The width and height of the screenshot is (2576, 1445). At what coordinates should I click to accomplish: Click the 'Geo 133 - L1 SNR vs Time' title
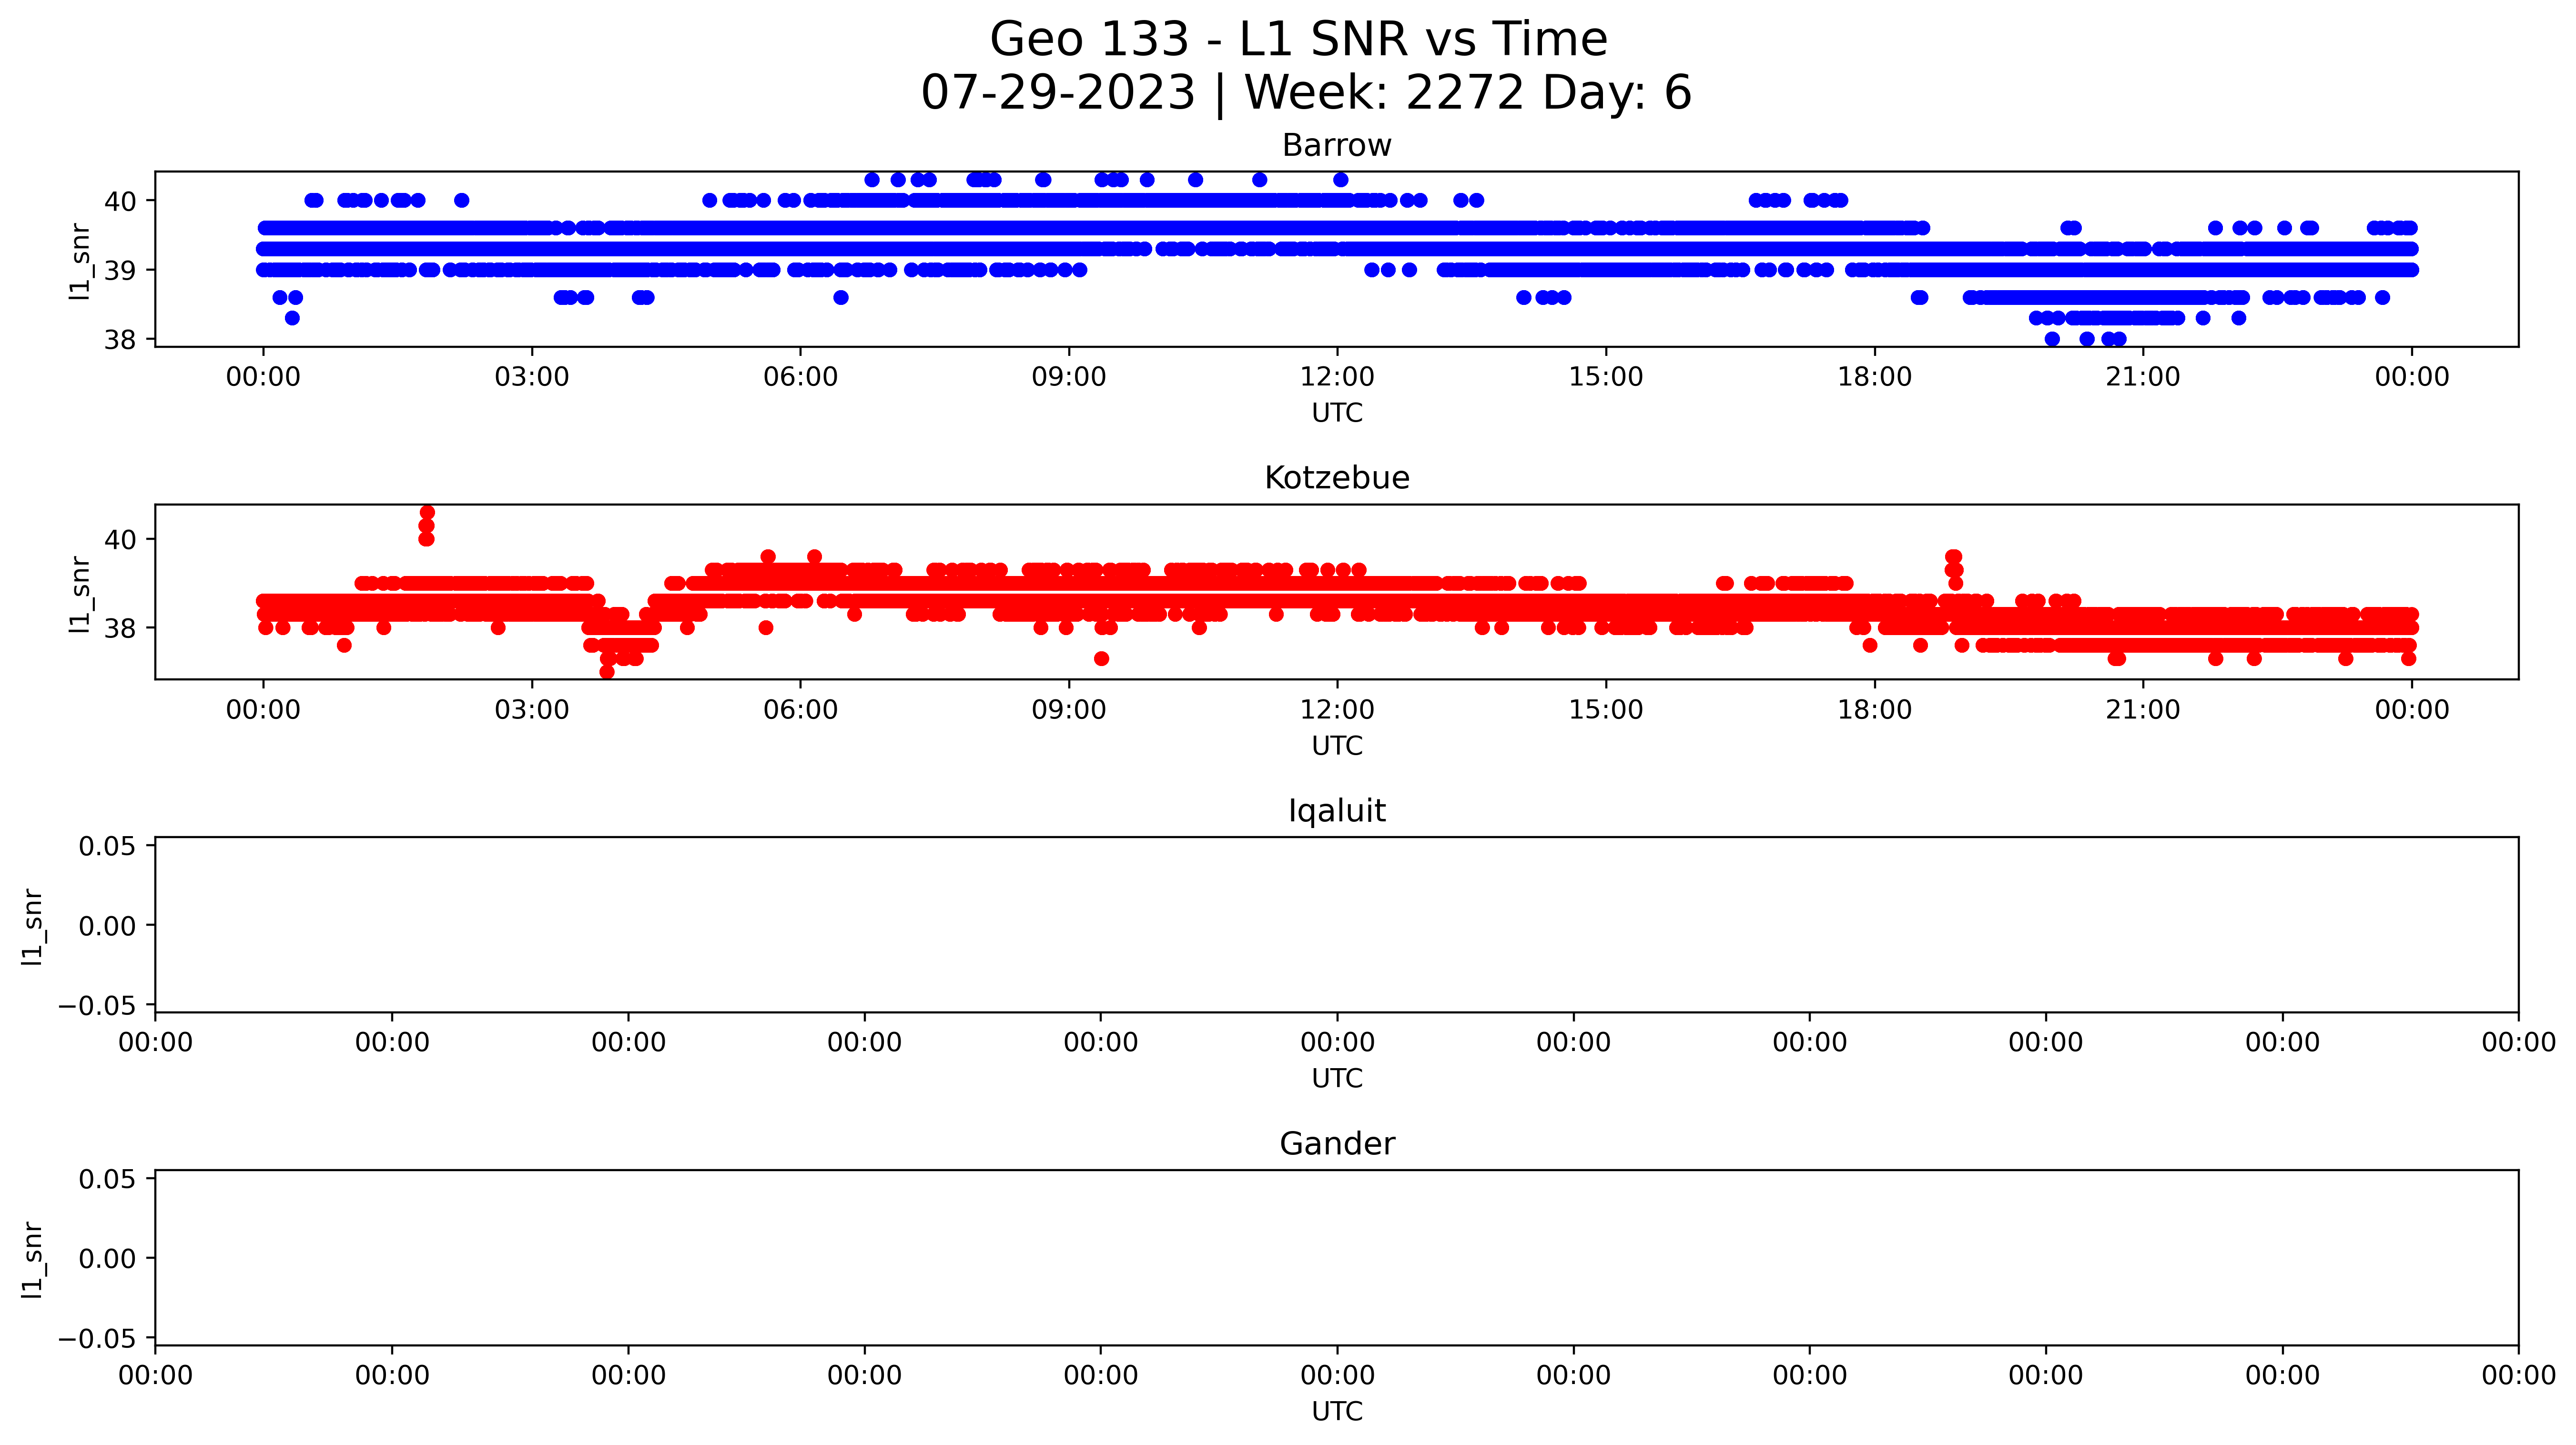pyautogui.click(x=1298, y=40)
